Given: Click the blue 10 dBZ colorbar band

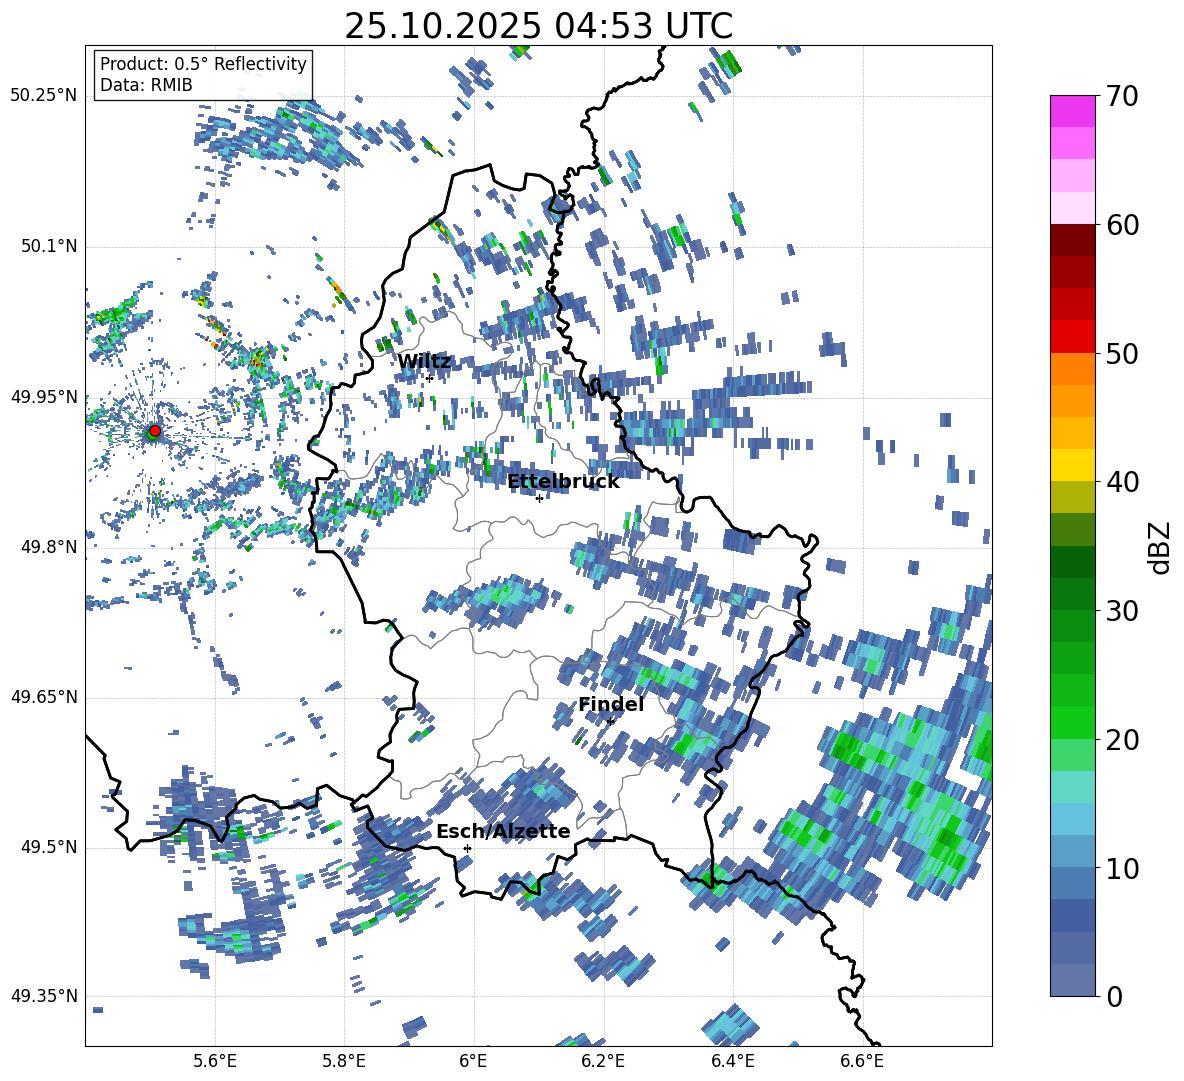Looking at the screenshot, I should [1072, 852].
